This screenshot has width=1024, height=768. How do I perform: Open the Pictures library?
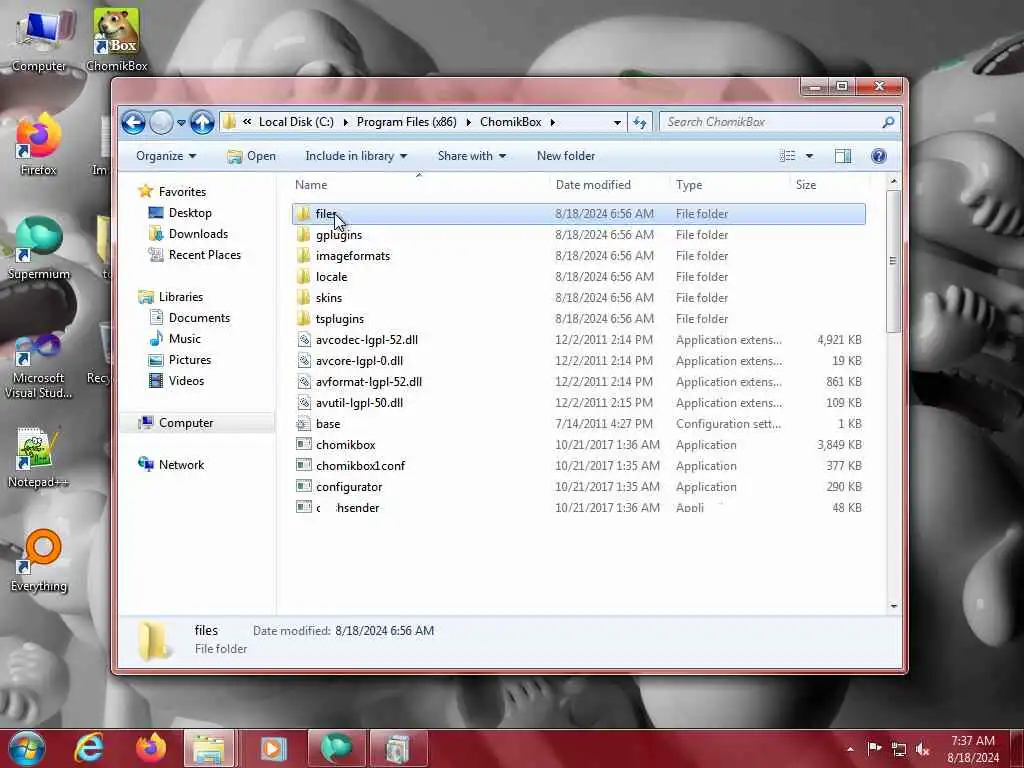(180, 360)
